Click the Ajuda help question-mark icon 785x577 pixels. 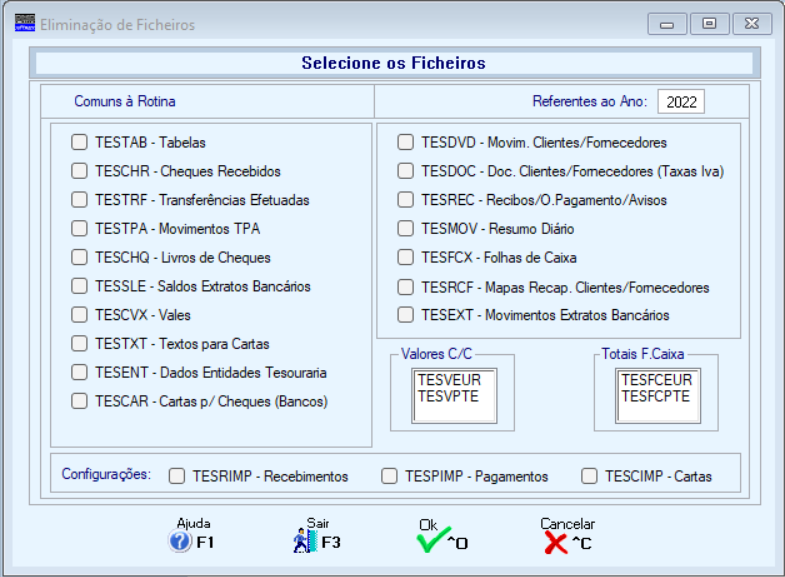180,541
